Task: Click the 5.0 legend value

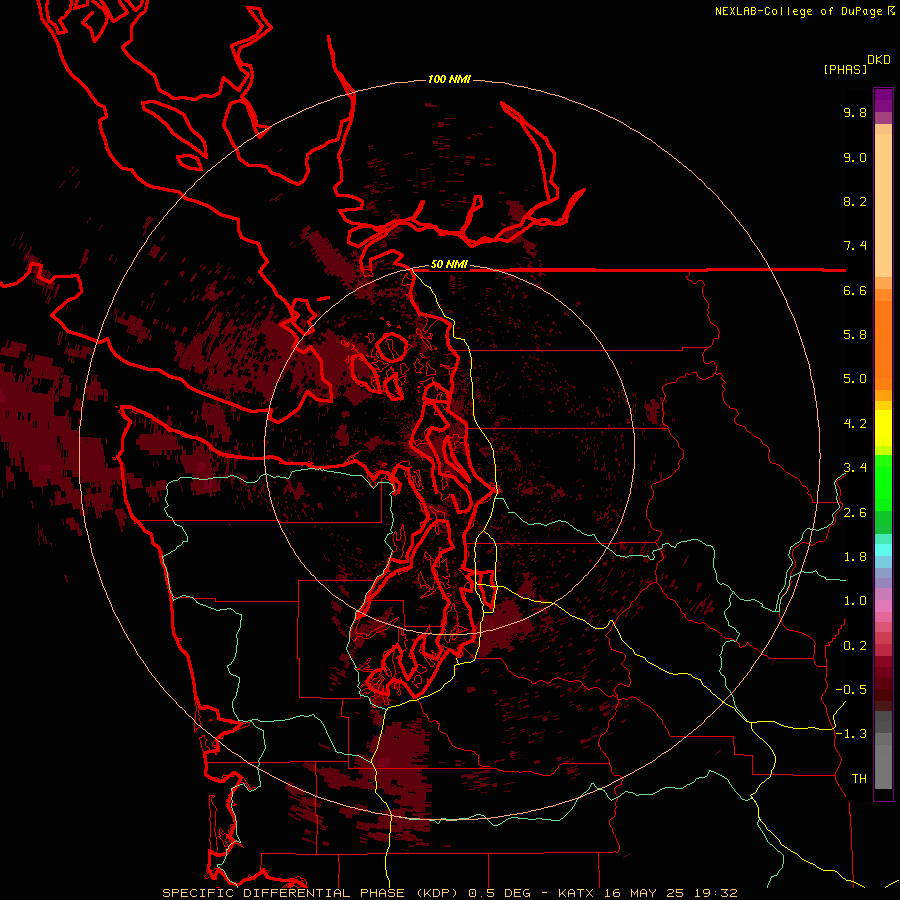Action: pyautogui.click(x=855, y=379)
